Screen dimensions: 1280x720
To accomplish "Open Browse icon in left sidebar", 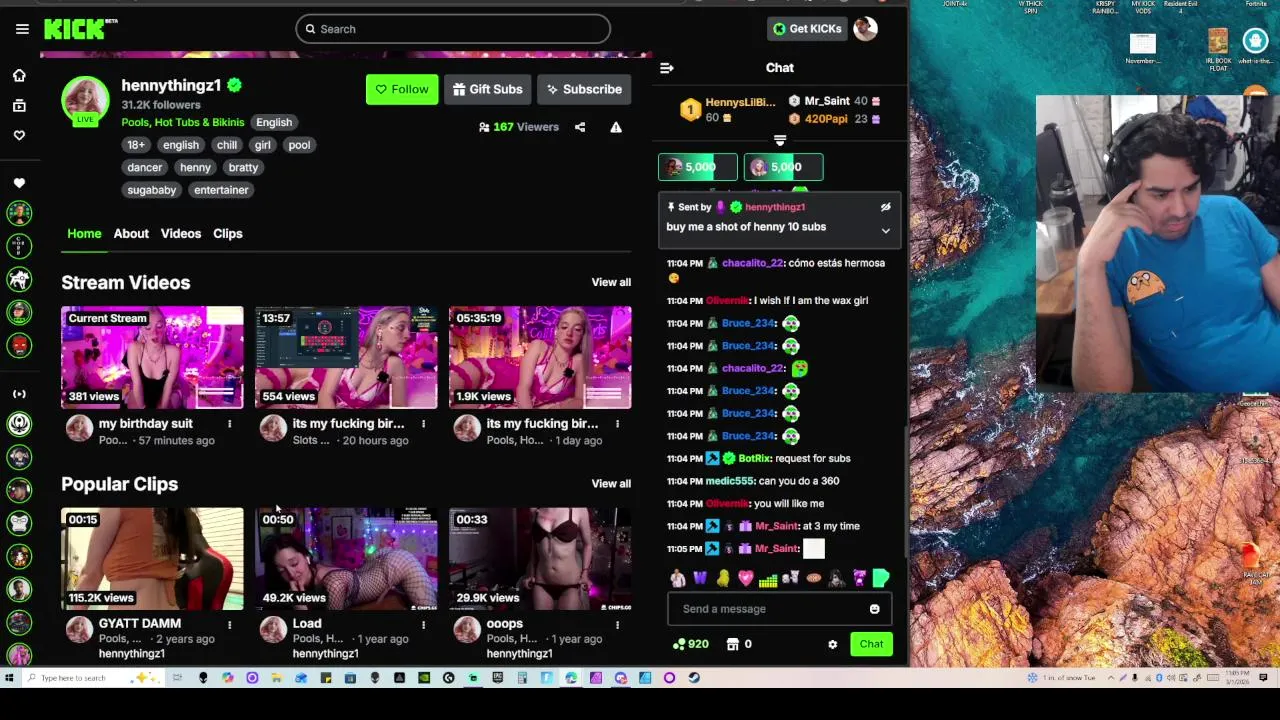I will 19,105.
